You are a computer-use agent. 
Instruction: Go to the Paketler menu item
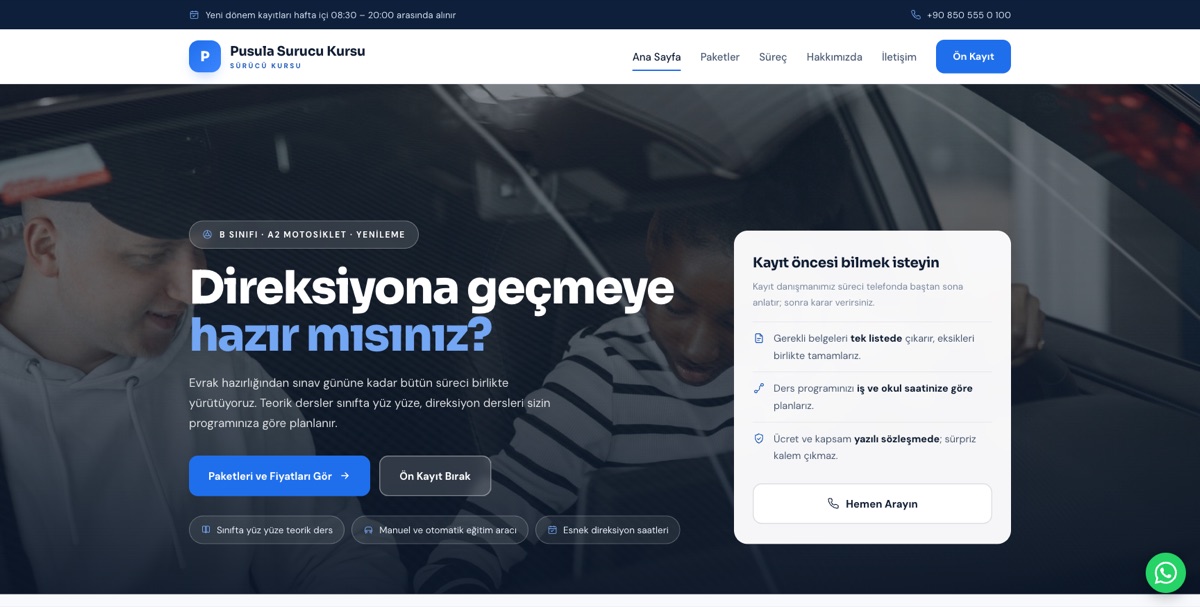point(720,57)
